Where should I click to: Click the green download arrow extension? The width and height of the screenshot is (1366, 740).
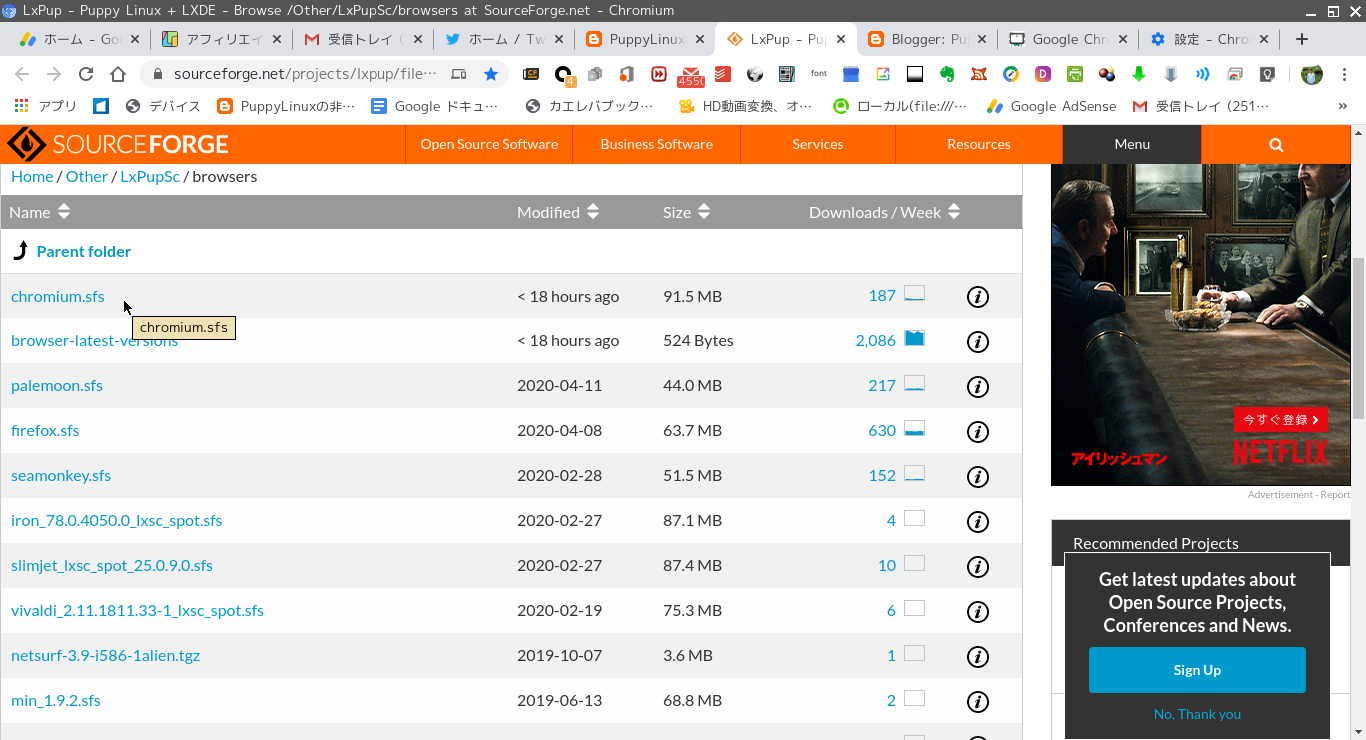1139,74
